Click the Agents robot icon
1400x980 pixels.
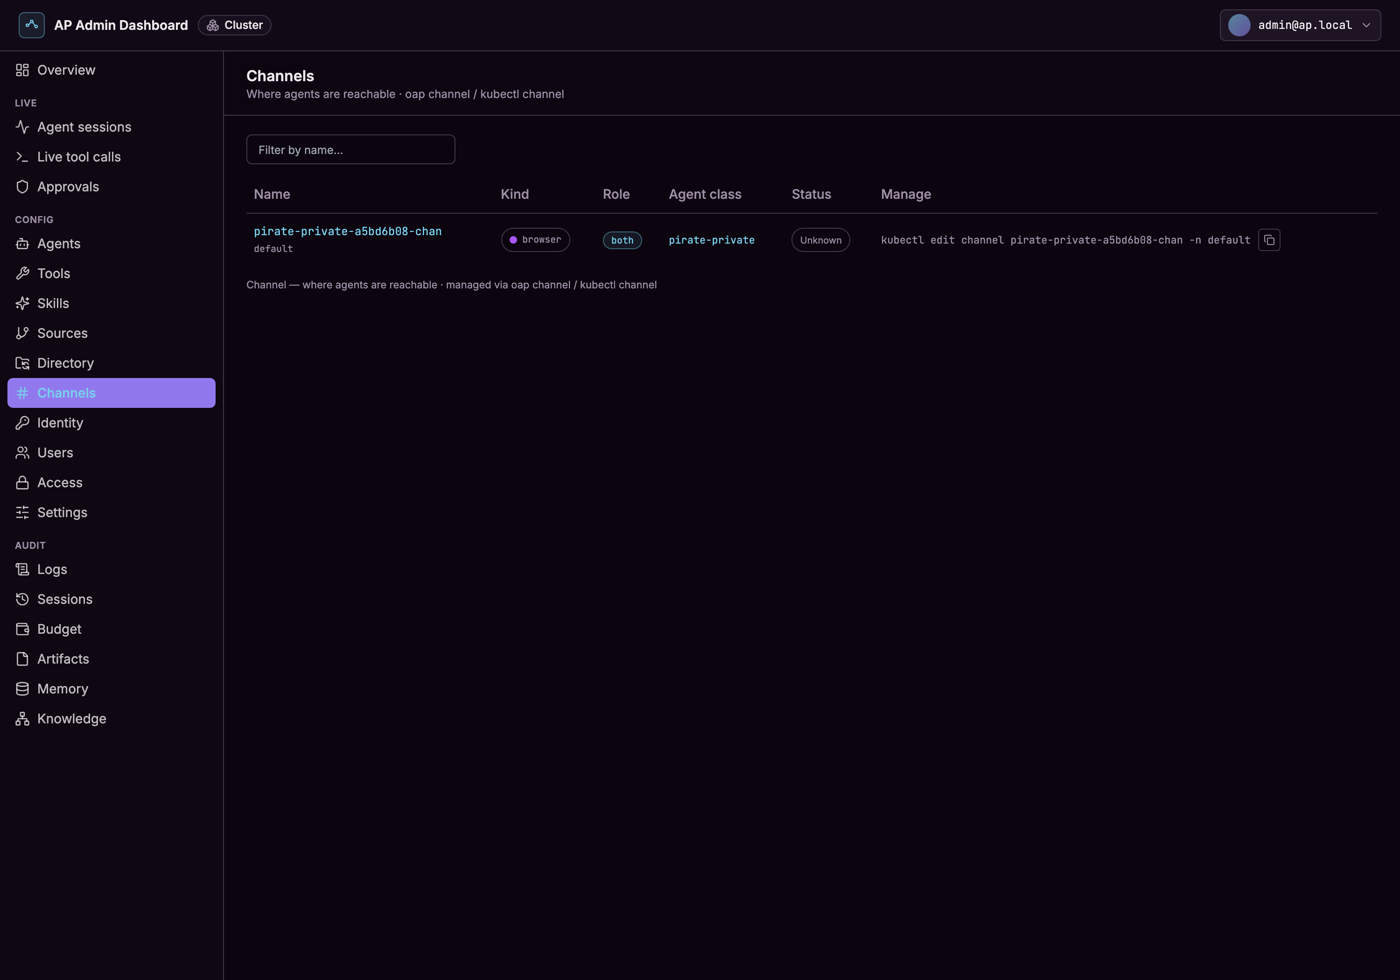[x=22, y=244]
